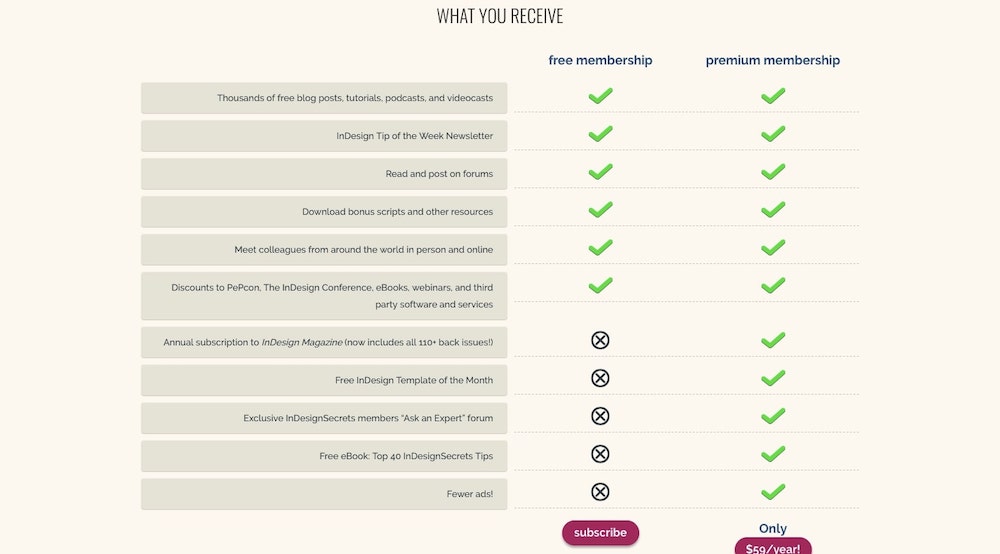This screenshot has height=554, width=1000.
Task: Click the $59/year premium button
Action: 773,547
